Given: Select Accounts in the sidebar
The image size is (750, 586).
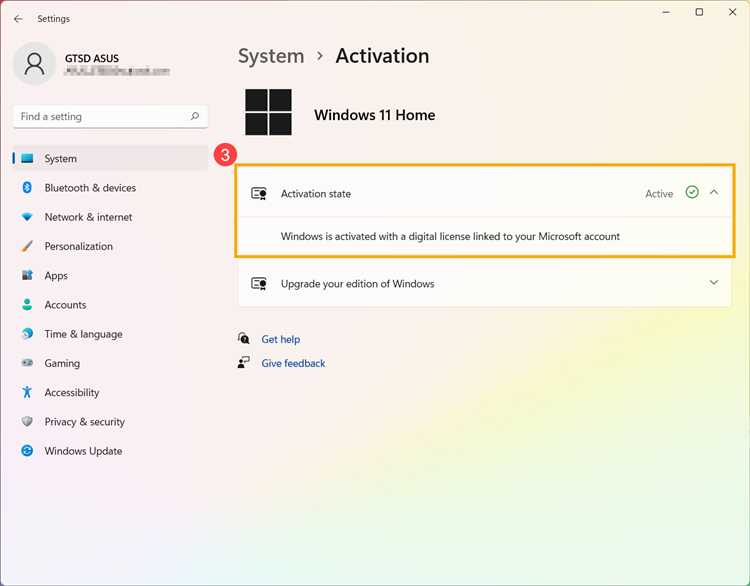Looking at the screenshot, I should [x=110, y=305].
